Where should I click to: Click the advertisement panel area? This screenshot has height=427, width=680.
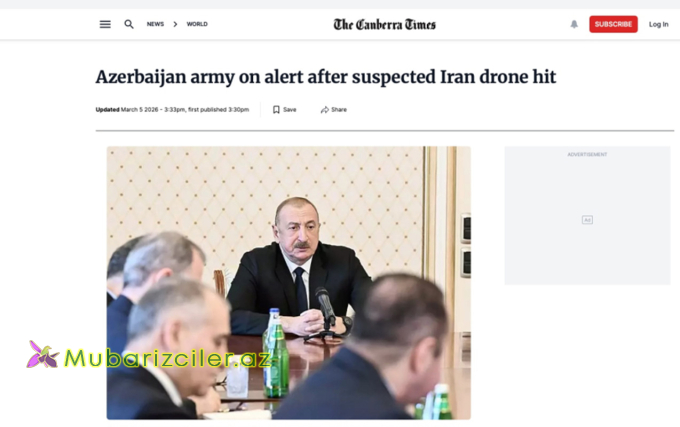pyautogui.click(x=587, y=215)
